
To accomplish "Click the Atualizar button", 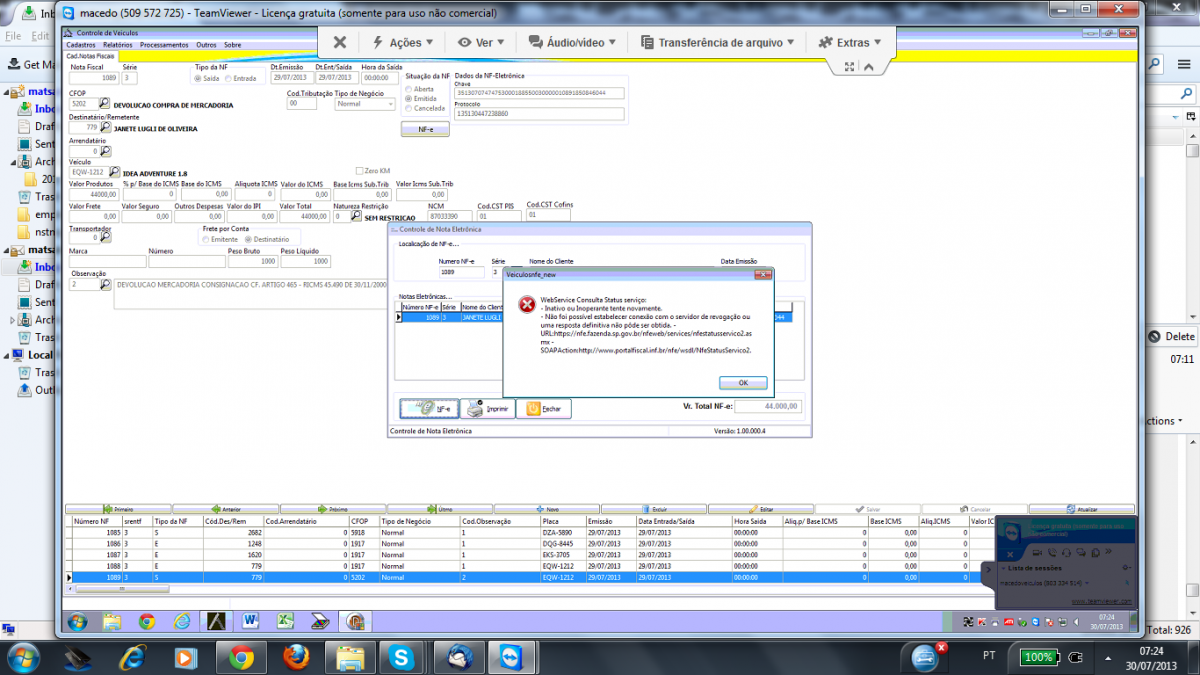I will 1081,509.
